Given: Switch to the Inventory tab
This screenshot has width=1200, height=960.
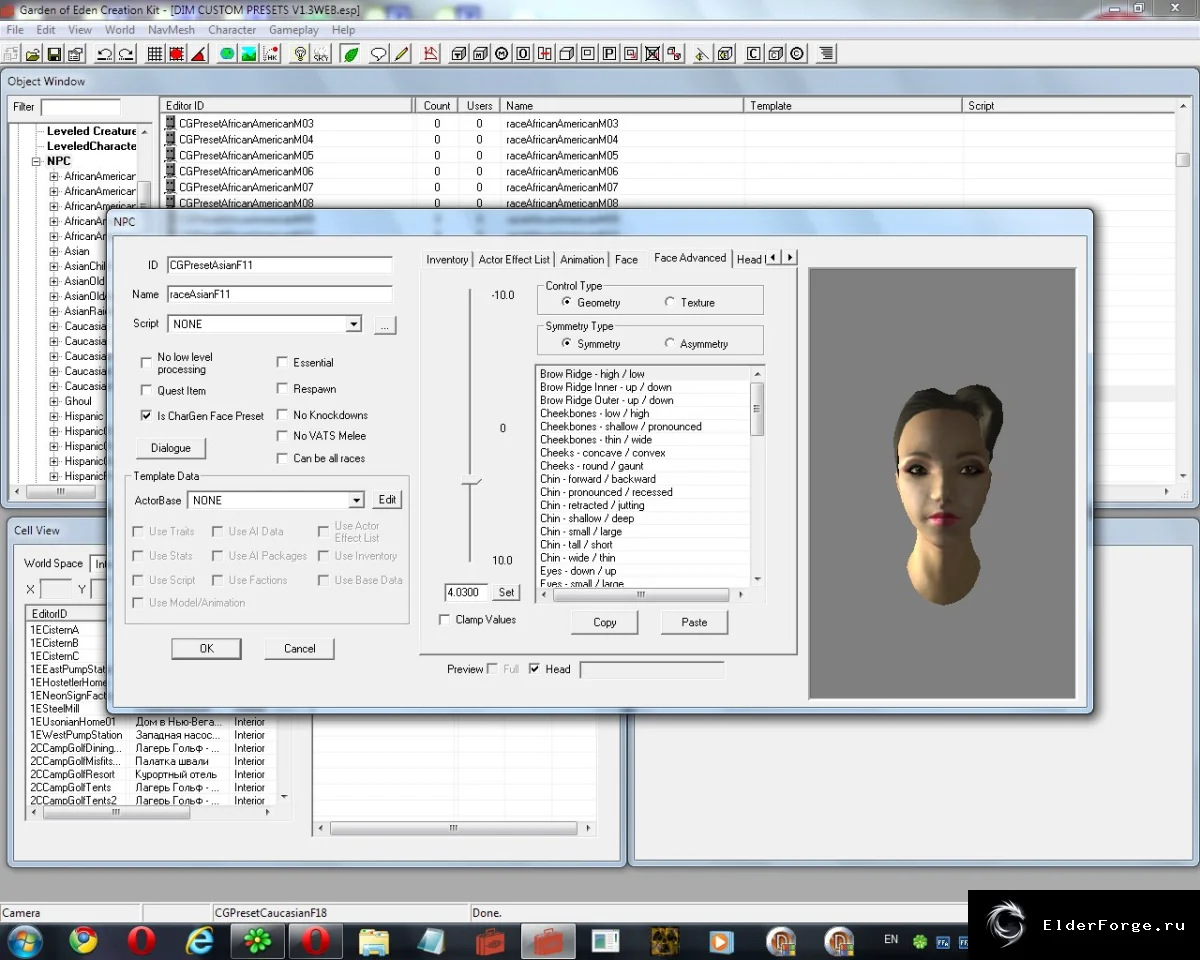Looking at the screenshot, I should point(447,259).
